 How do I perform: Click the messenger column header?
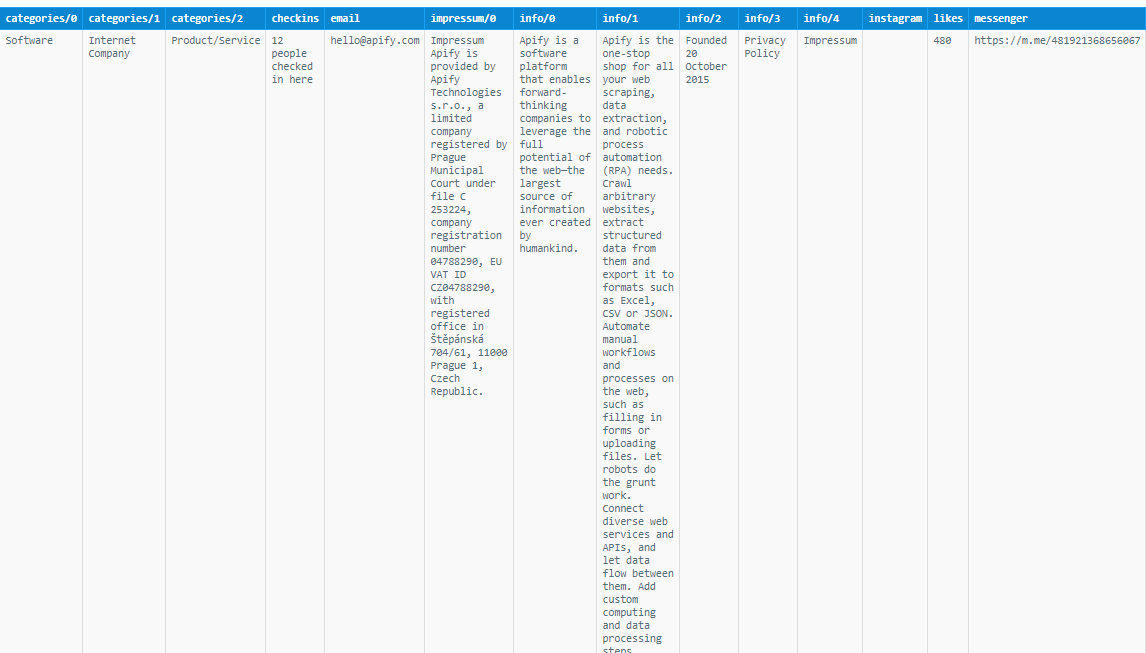[1057, 18]
